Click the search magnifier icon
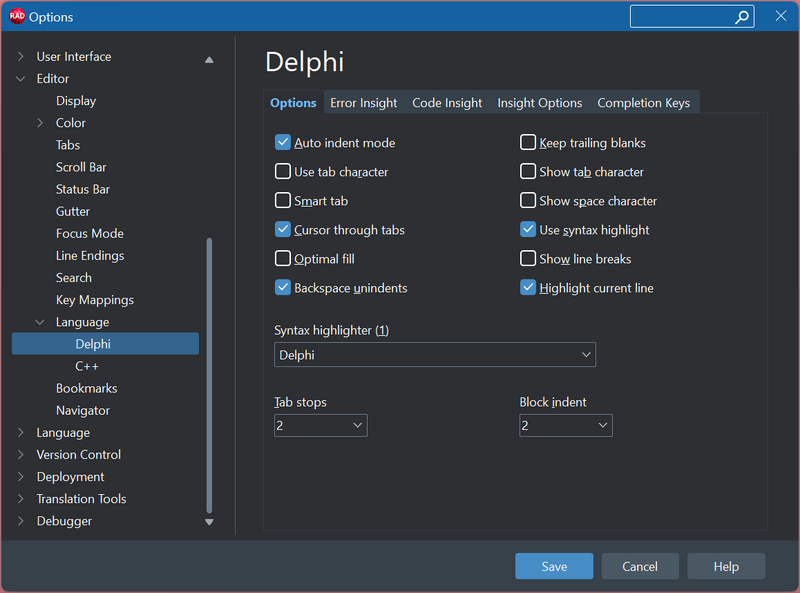Screen dimensions: 800x593 tap(742, 17)
